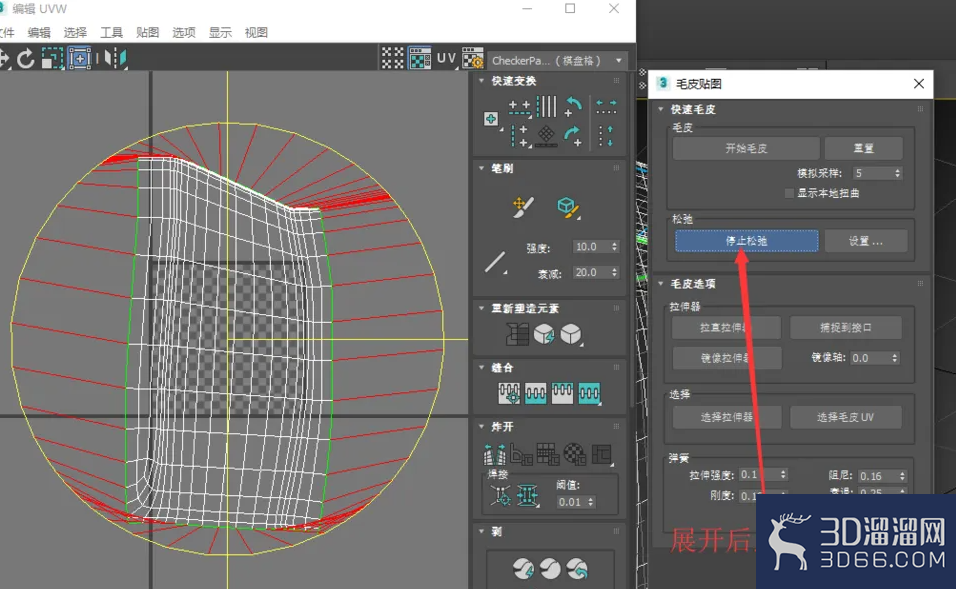Click rotate 90 degrees icon in 快速变换
This screenshot has height=589, width=956.
(x=573, y=106)
